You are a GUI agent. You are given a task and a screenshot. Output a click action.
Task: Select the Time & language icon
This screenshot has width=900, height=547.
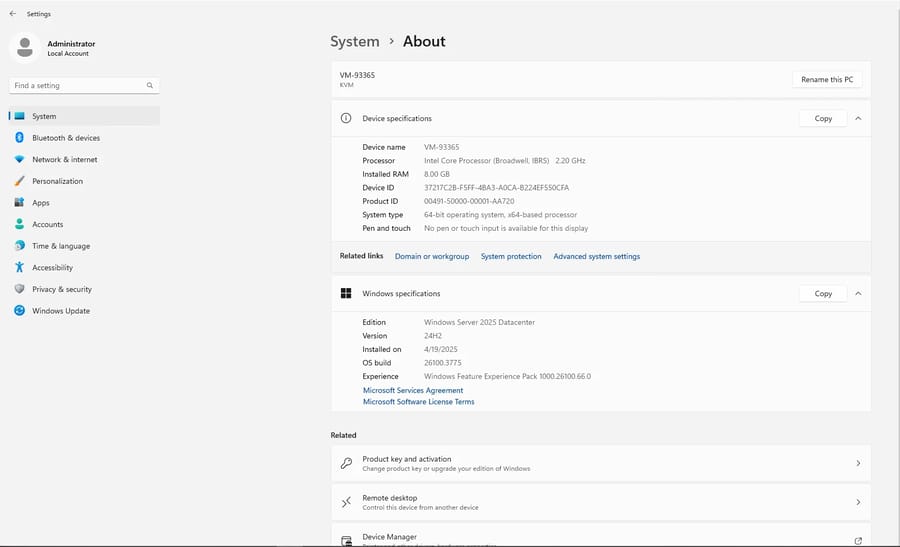(19, 246)
